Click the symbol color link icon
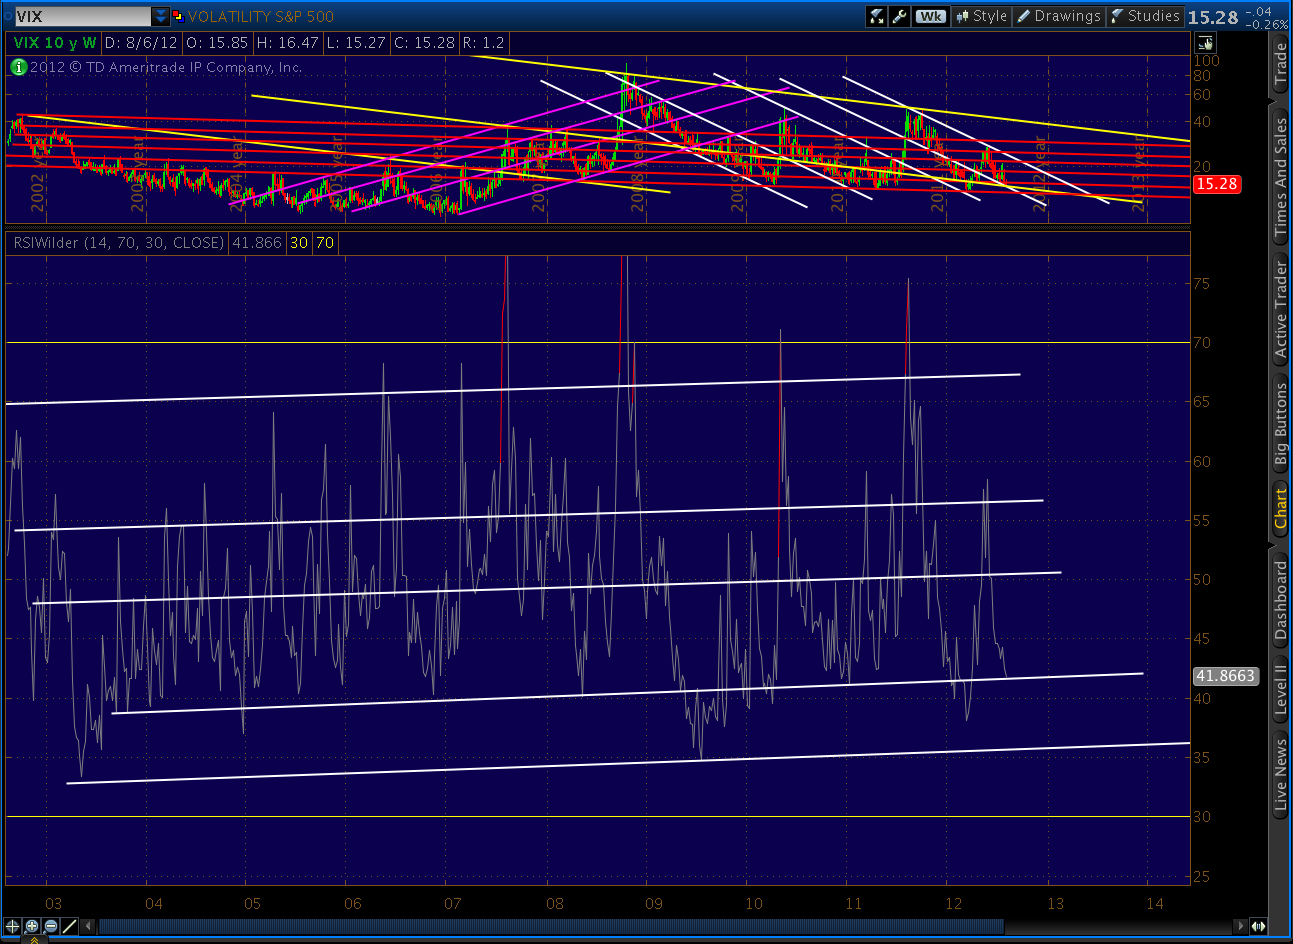 177,16
